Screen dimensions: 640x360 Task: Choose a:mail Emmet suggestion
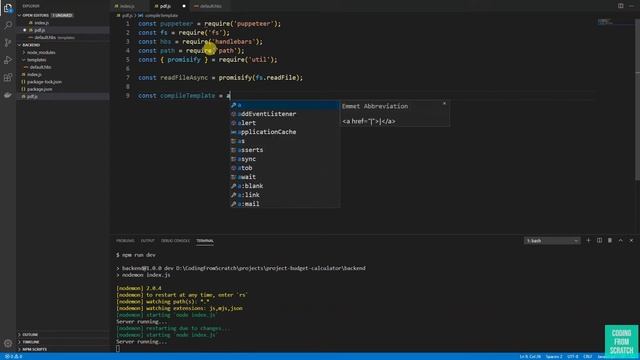pos(284,204)
